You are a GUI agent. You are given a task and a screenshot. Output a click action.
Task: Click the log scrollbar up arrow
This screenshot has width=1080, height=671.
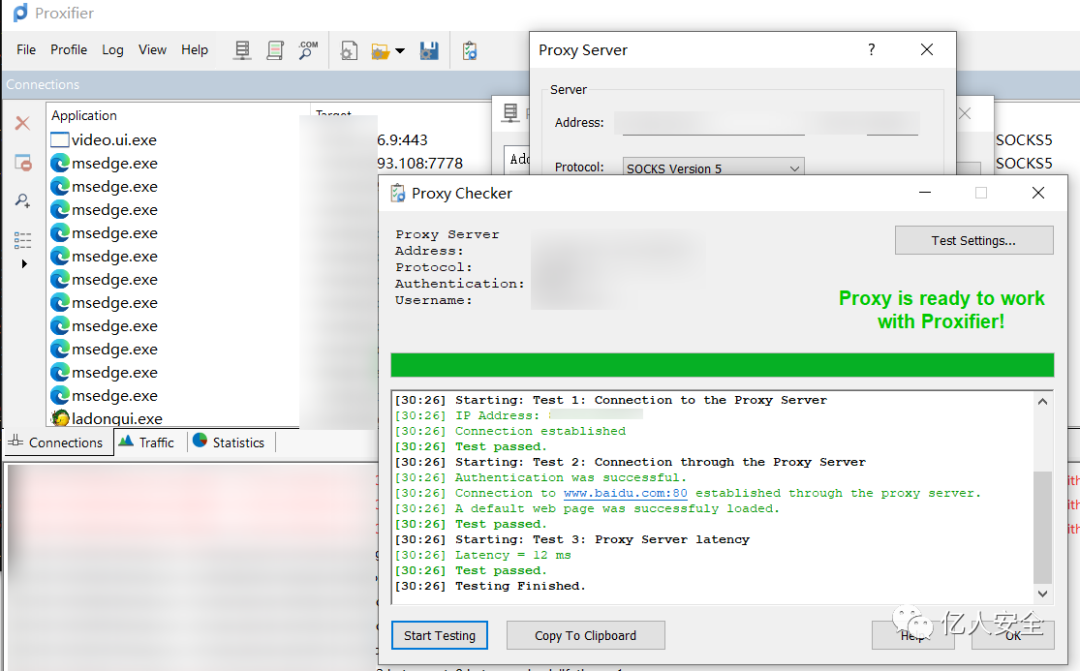1043,402
